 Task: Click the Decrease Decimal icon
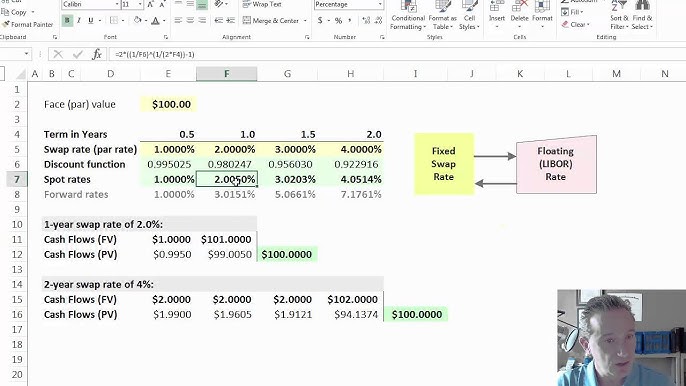378,21
